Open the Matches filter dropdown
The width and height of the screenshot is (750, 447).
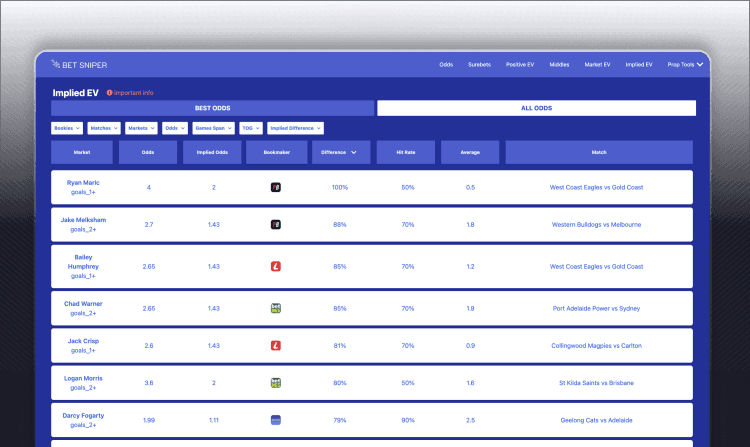pos(104,128)
